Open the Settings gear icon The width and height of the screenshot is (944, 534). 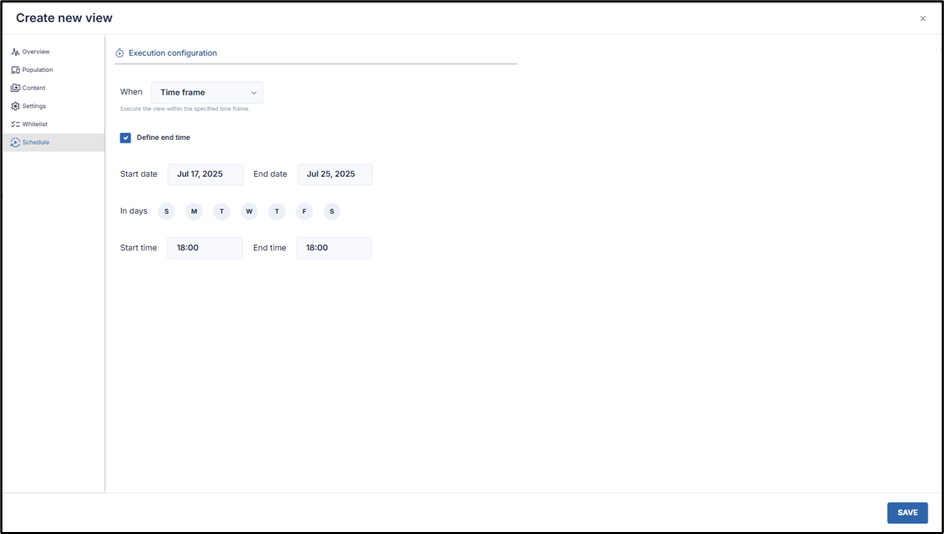click(15, 106)
